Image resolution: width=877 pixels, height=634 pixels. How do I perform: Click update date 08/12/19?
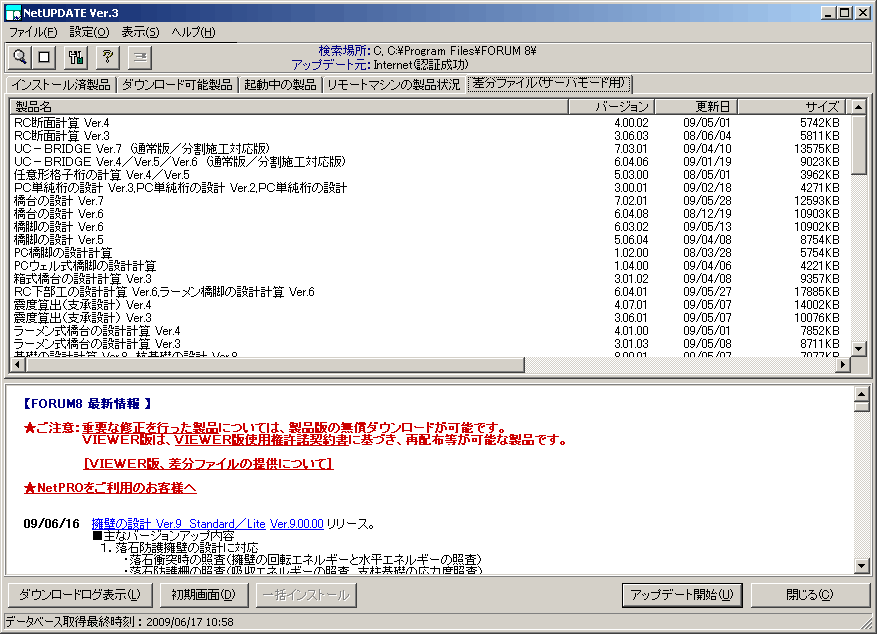tap(707, 214)
